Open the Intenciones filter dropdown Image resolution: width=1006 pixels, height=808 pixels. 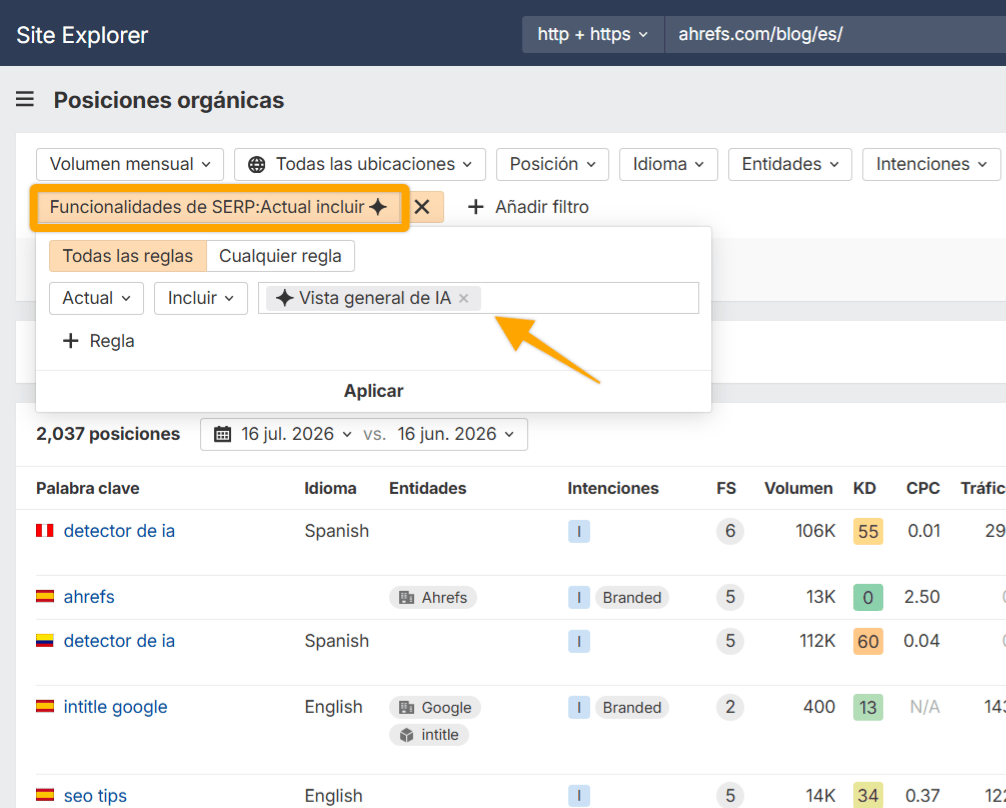point(932,164)
